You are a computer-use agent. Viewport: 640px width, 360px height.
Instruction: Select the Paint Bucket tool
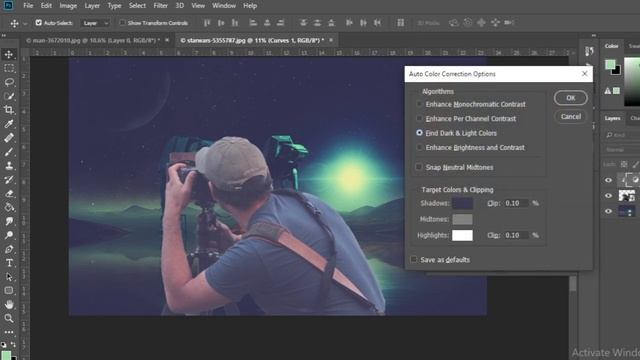[9, 207]
